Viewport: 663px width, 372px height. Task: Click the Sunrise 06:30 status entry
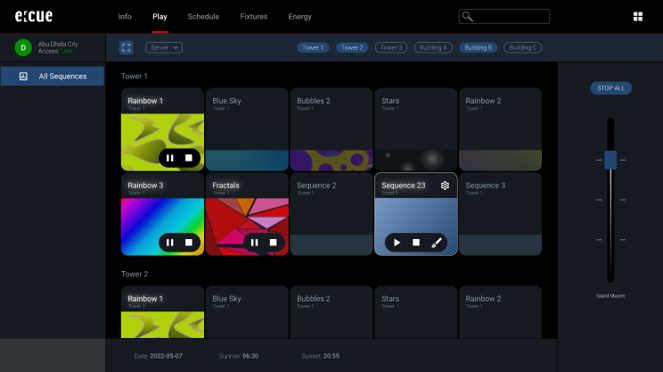pyautogui.click(x=238, y=356)
